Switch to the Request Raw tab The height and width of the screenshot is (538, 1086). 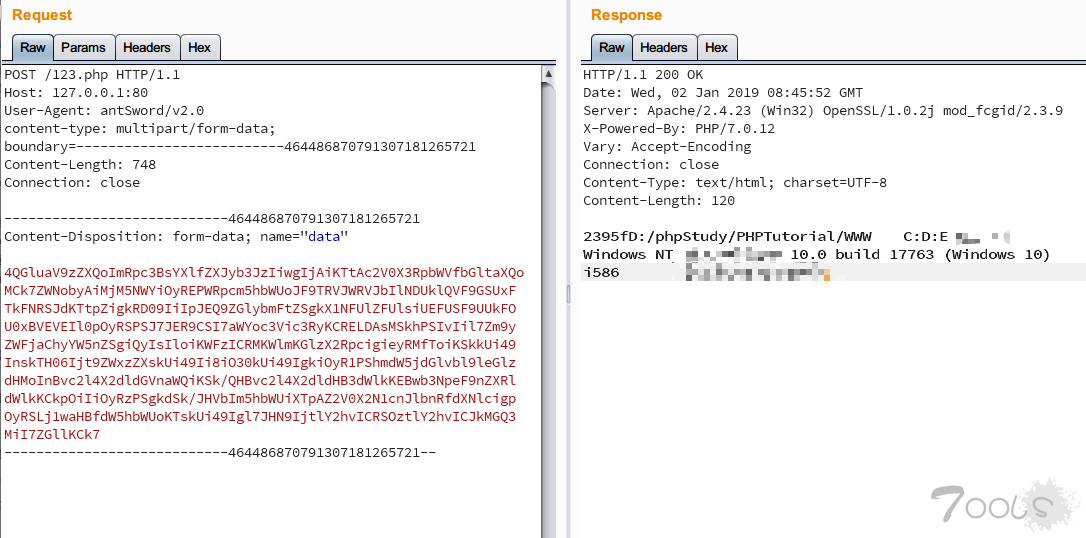[33, 48]
